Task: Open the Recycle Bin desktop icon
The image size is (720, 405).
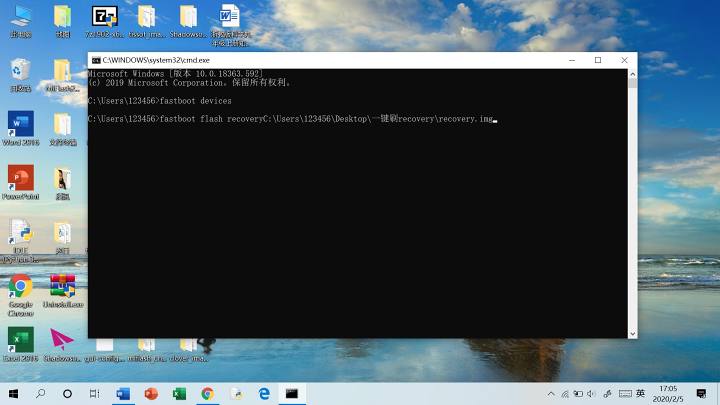Action: click(x=20, y=71)
